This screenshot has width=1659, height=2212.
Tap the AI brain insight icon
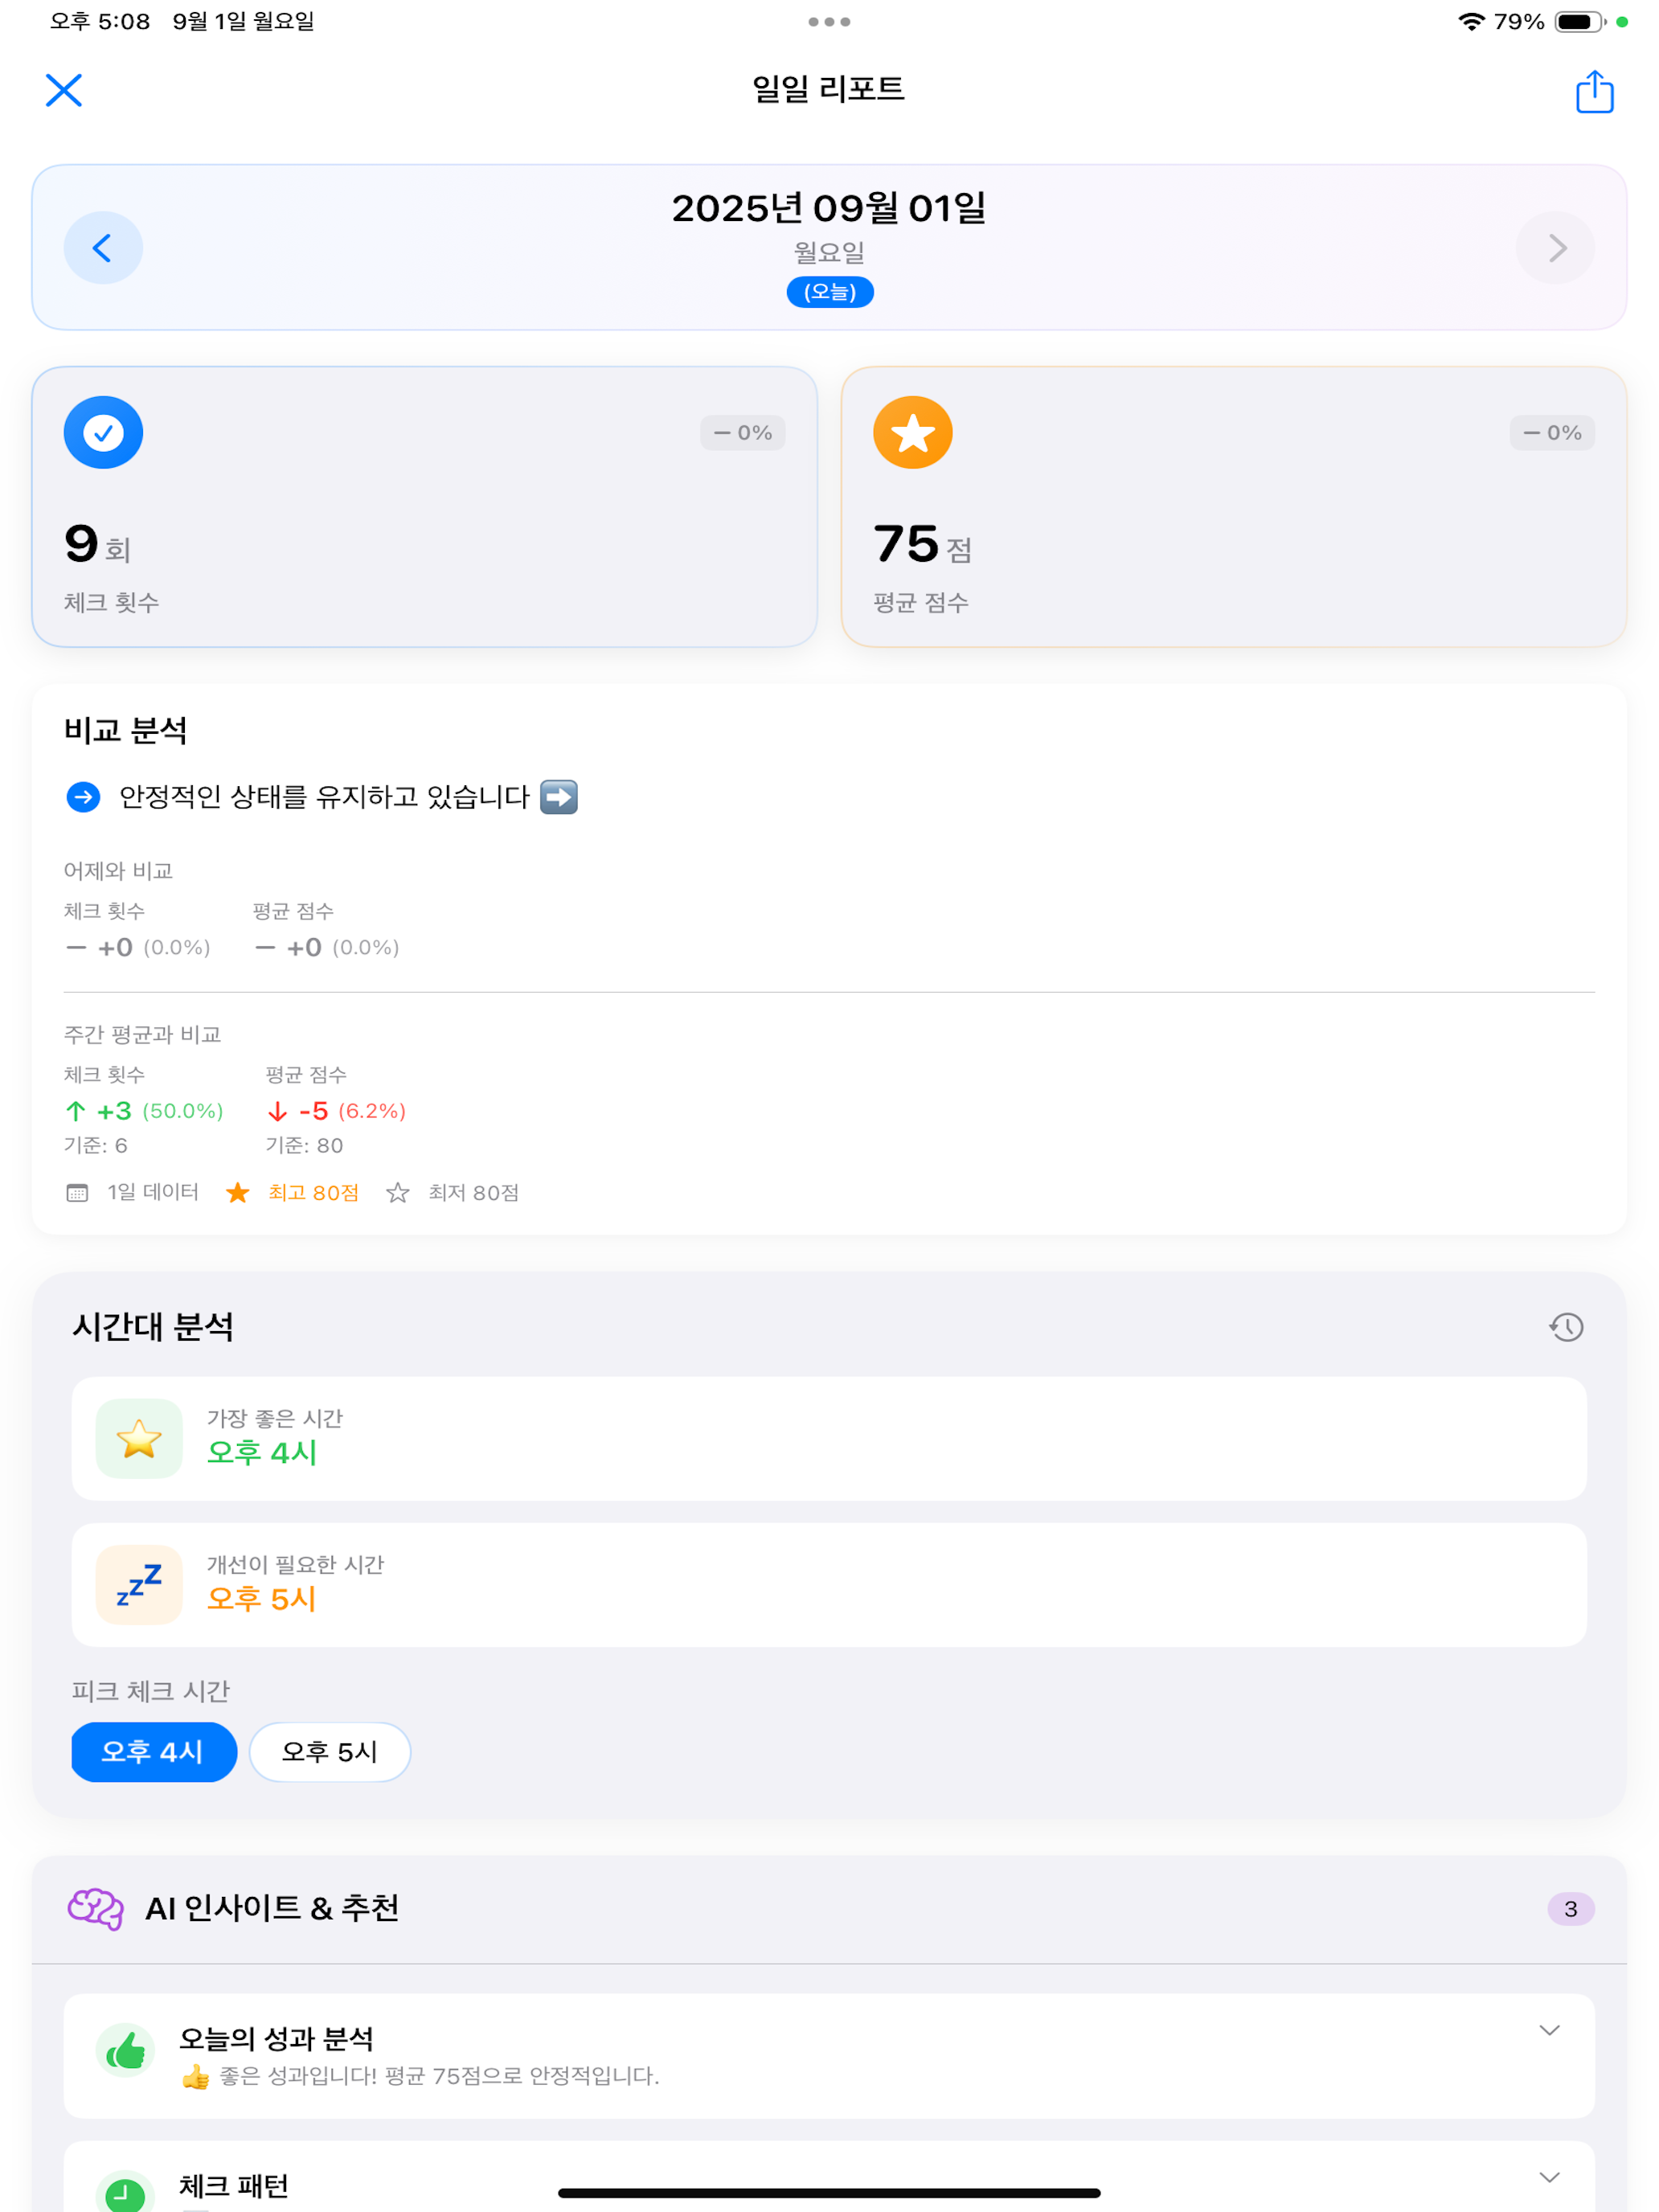(96, 1908)
